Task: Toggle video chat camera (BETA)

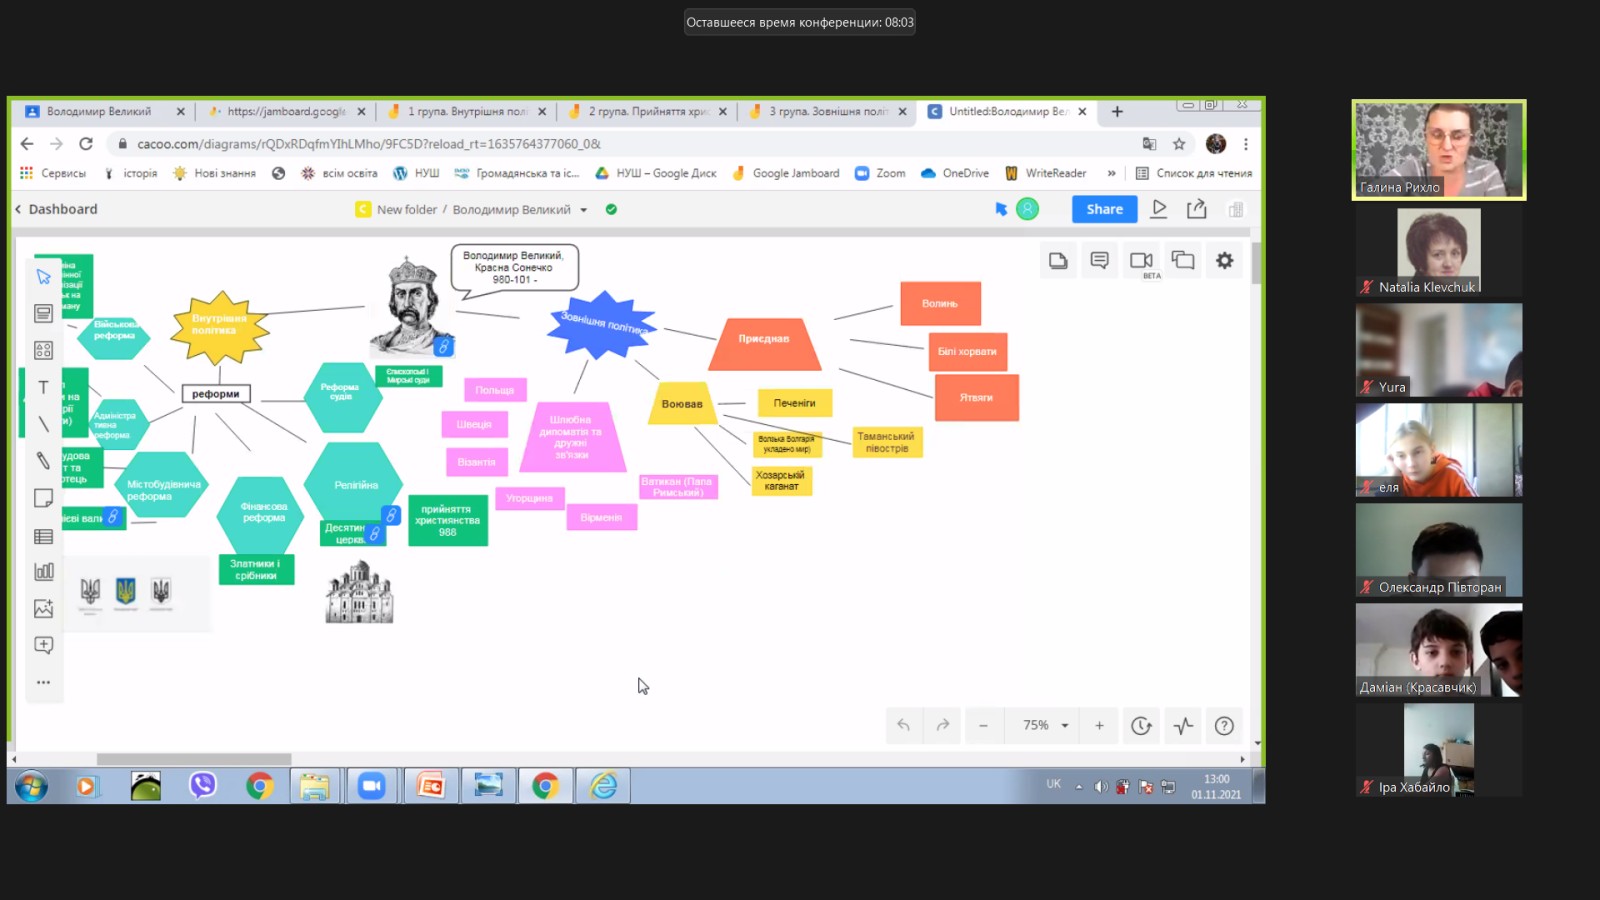Action: [1141, 261]
